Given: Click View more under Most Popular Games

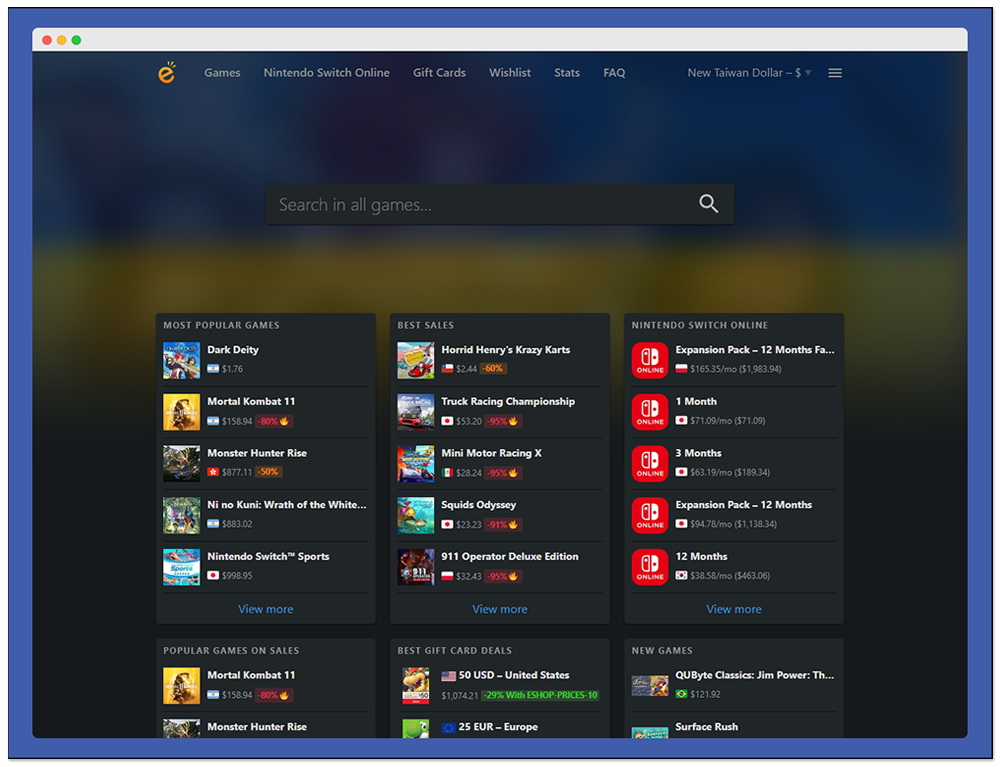Looking at the screenshot, I should click(265, 610).
